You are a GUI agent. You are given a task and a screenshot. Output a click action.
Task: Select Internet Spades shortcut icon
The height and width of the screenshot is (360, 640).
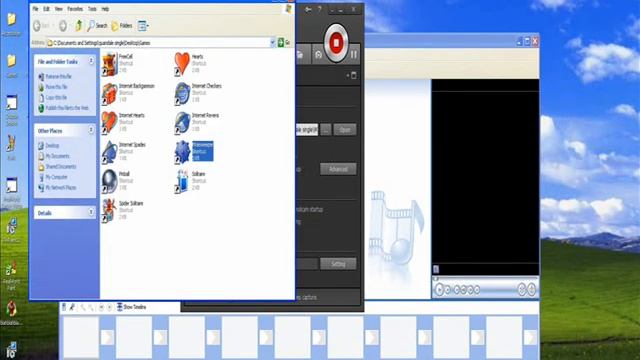(109, 152)
